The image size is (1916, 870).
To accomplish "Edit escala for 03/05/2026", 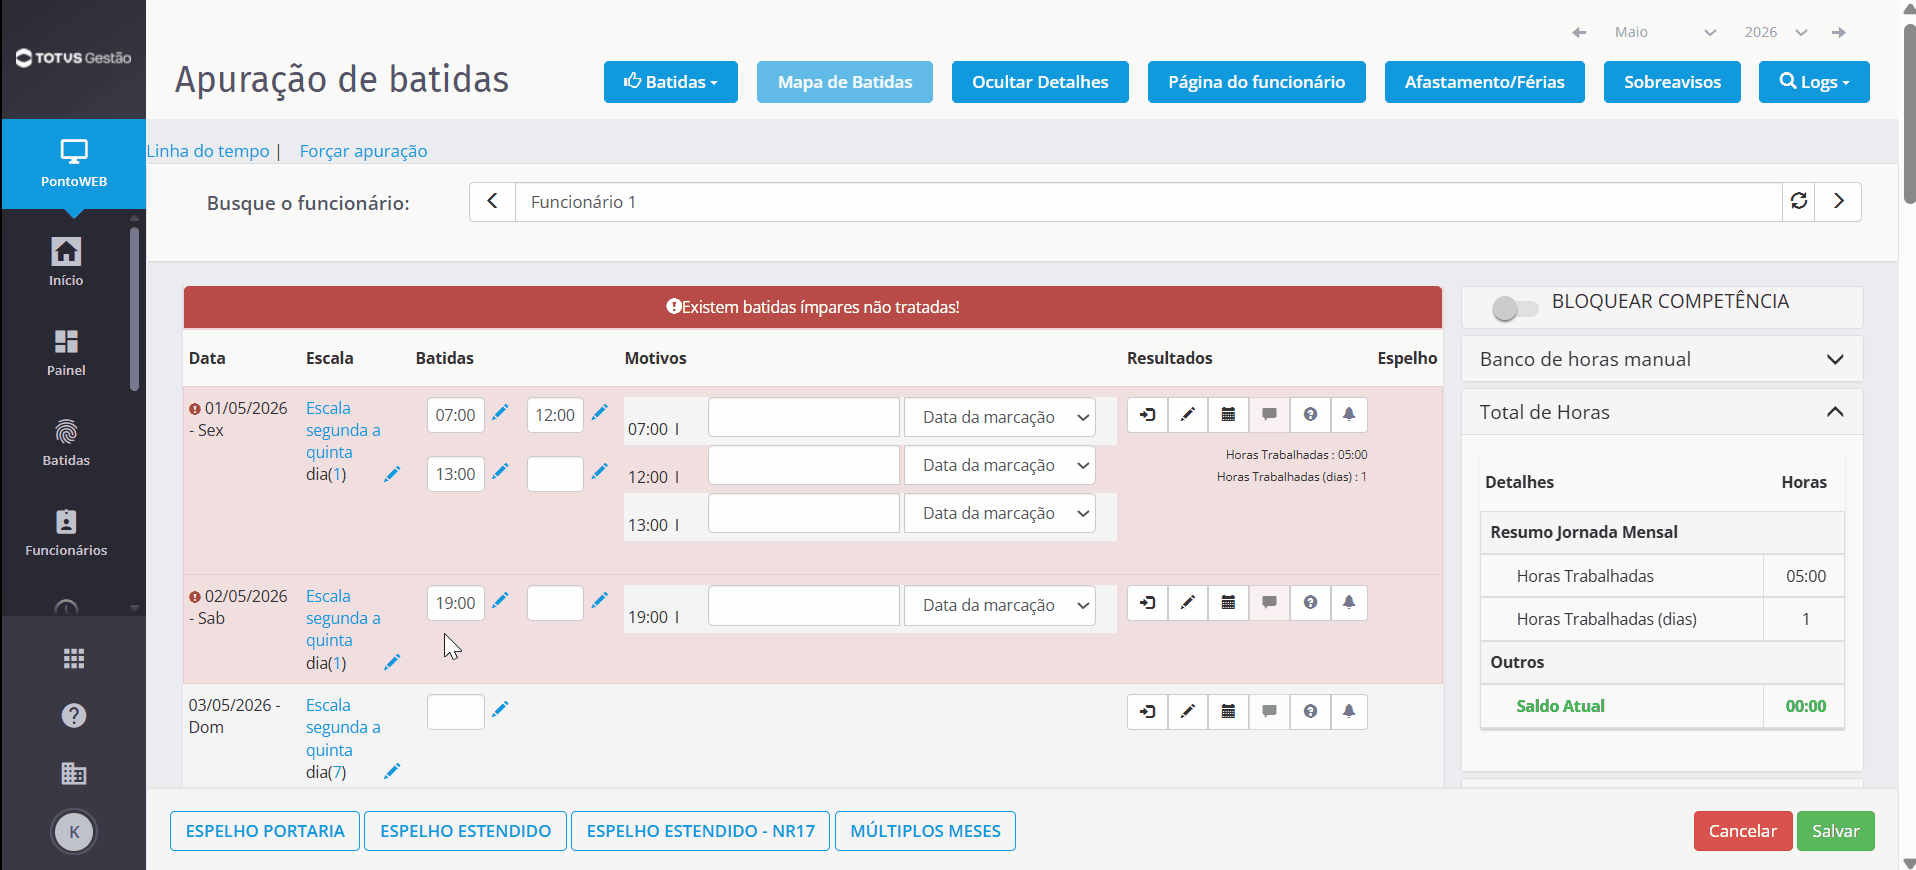I will coord(392,771).
